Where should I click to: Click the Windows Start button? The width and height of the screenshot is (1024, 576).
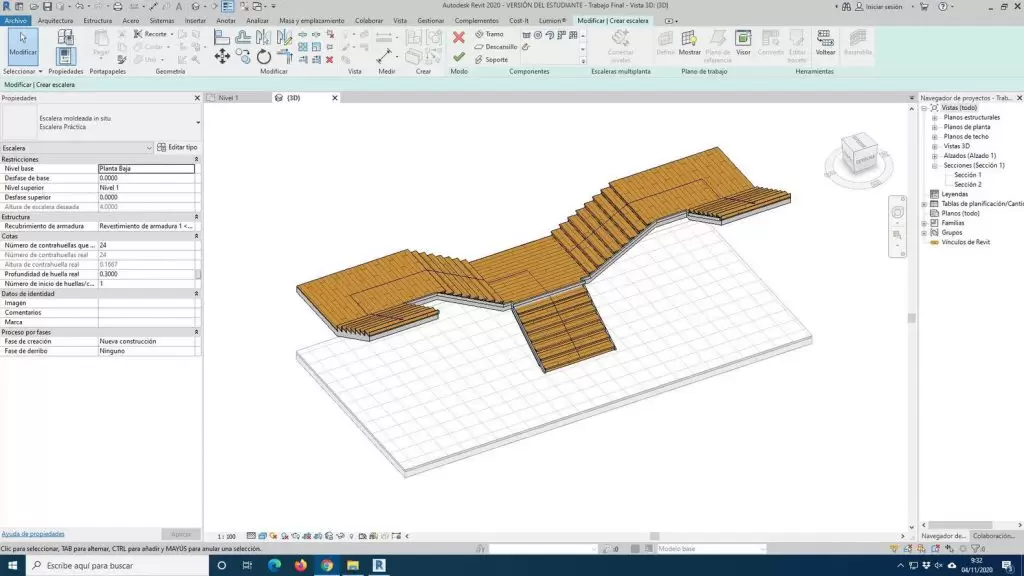pos(13,565)
